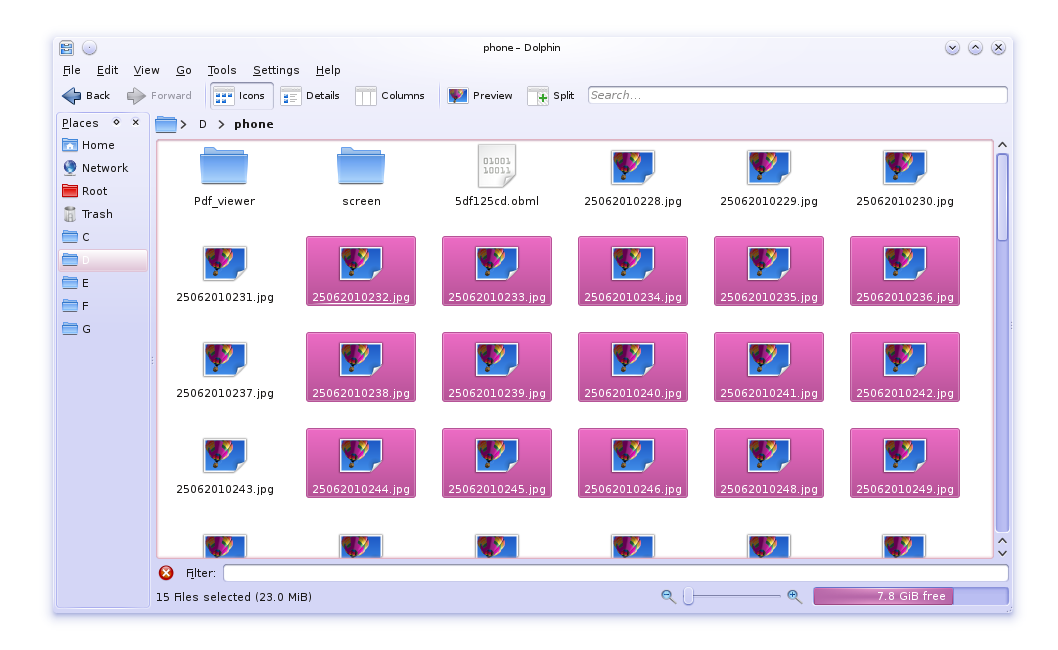Toggle the Preview button
Viewport: 1058px width, 650px height.
click(x=480, y=96)
